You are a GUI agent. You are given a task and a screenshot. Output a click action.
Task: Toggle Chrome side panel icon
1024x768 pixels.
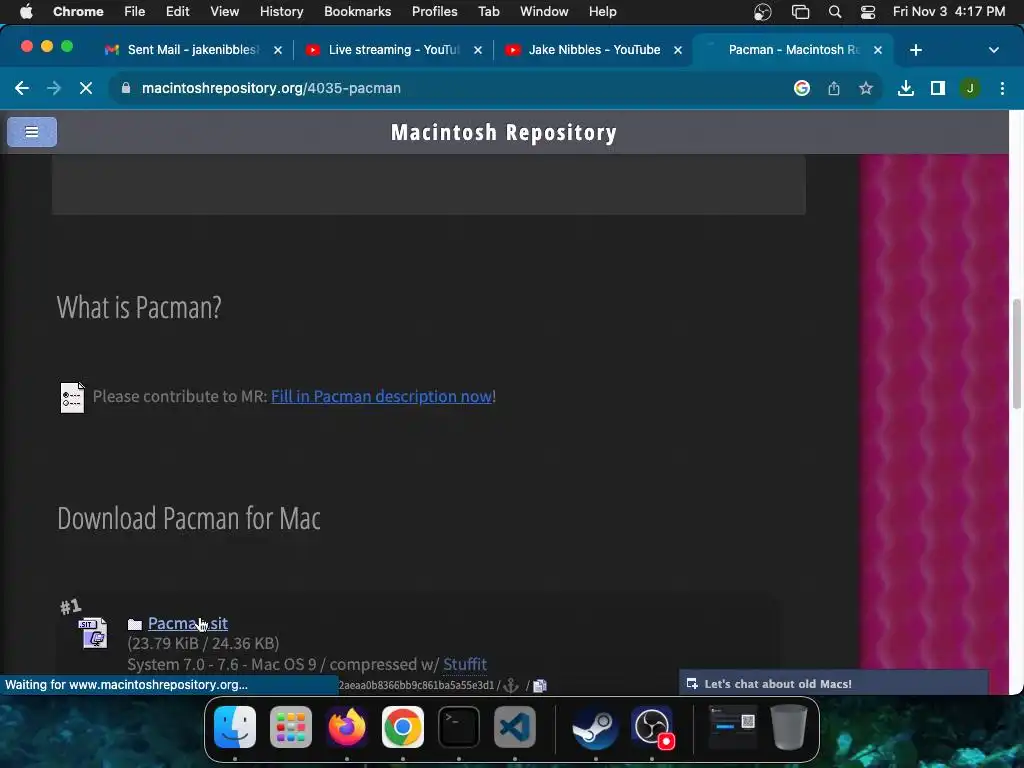click(937, 88)
